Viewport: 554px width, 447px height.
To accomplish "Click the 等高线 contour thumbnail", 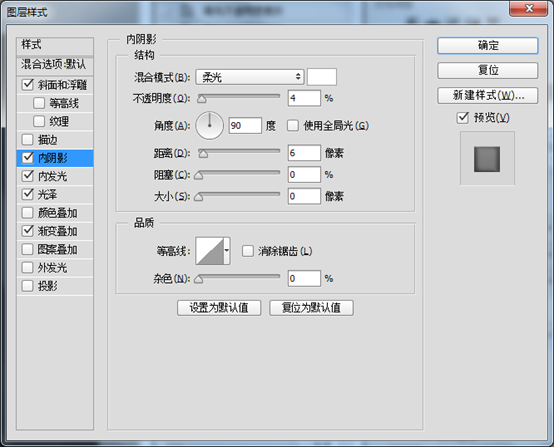I will coord(210,251).
